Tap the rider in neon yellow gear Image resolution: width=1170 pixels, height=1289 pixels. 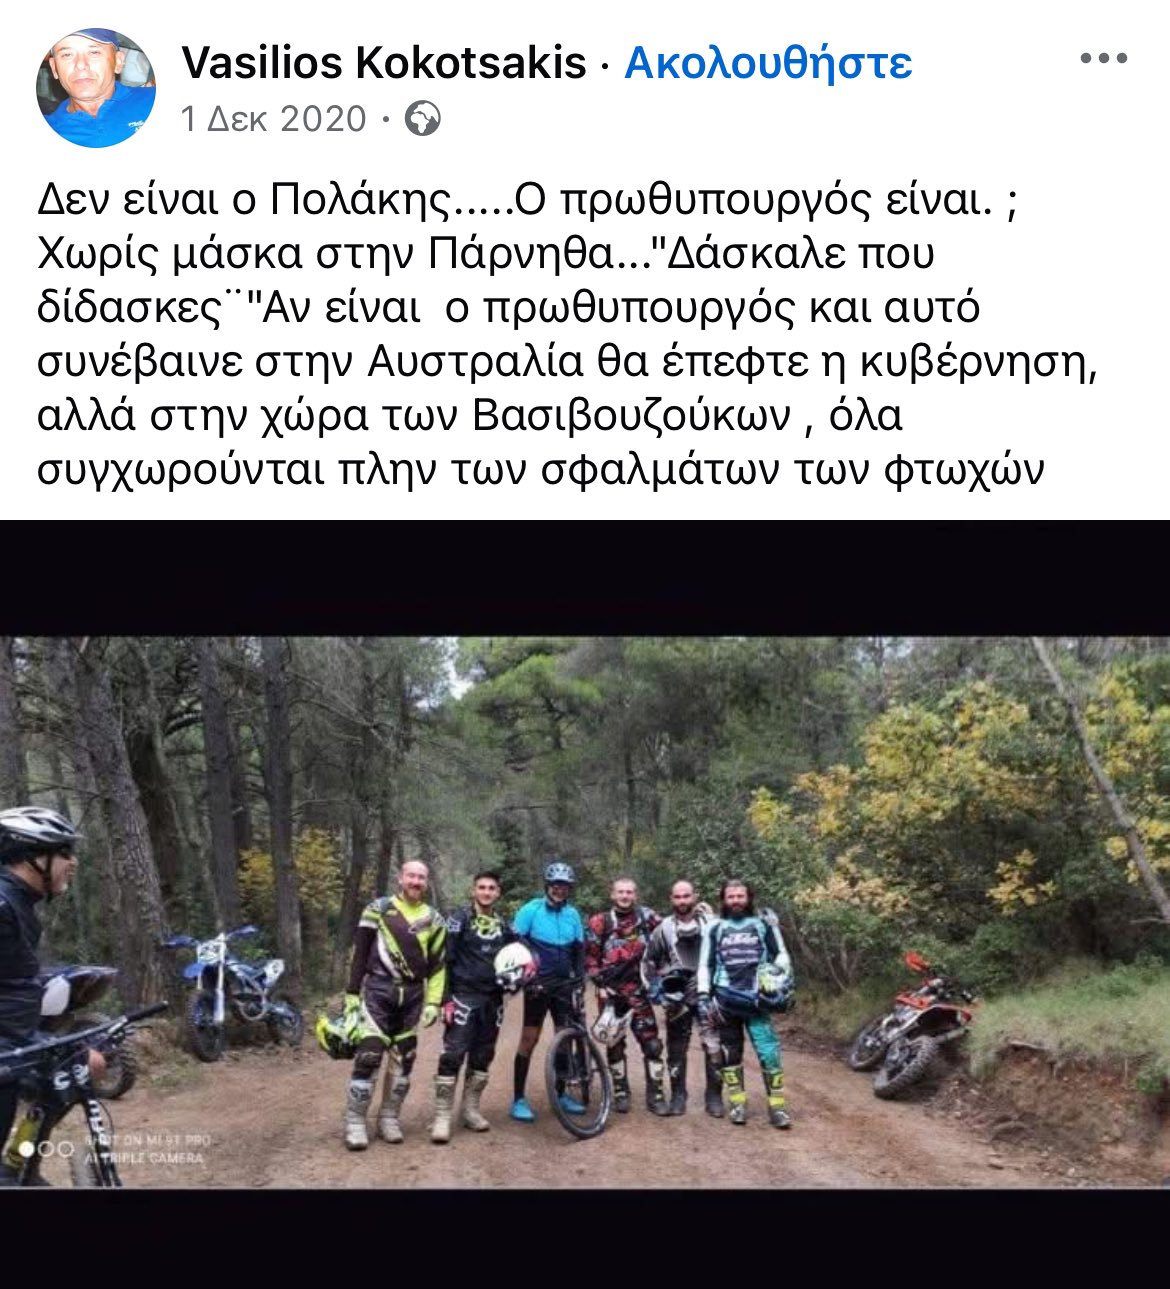[x=394, y=1000]
